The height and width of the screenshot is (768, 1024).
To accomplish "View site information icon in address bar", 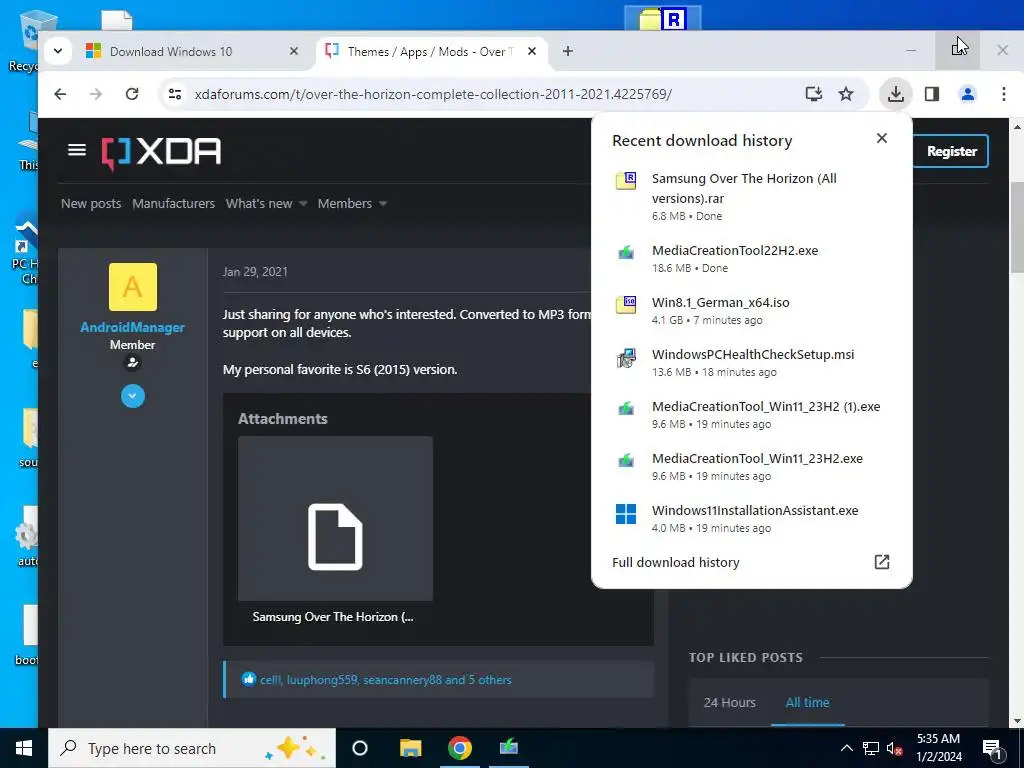I will 175,94.
